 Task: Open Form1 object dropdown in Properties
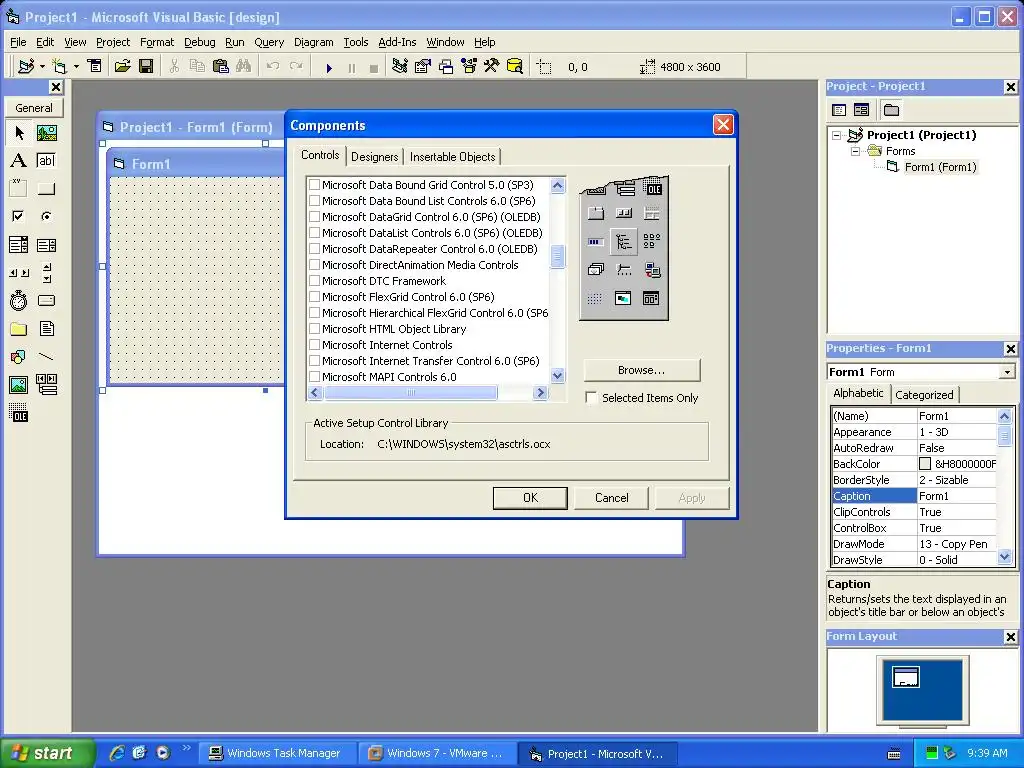(x=1007, y=372)
